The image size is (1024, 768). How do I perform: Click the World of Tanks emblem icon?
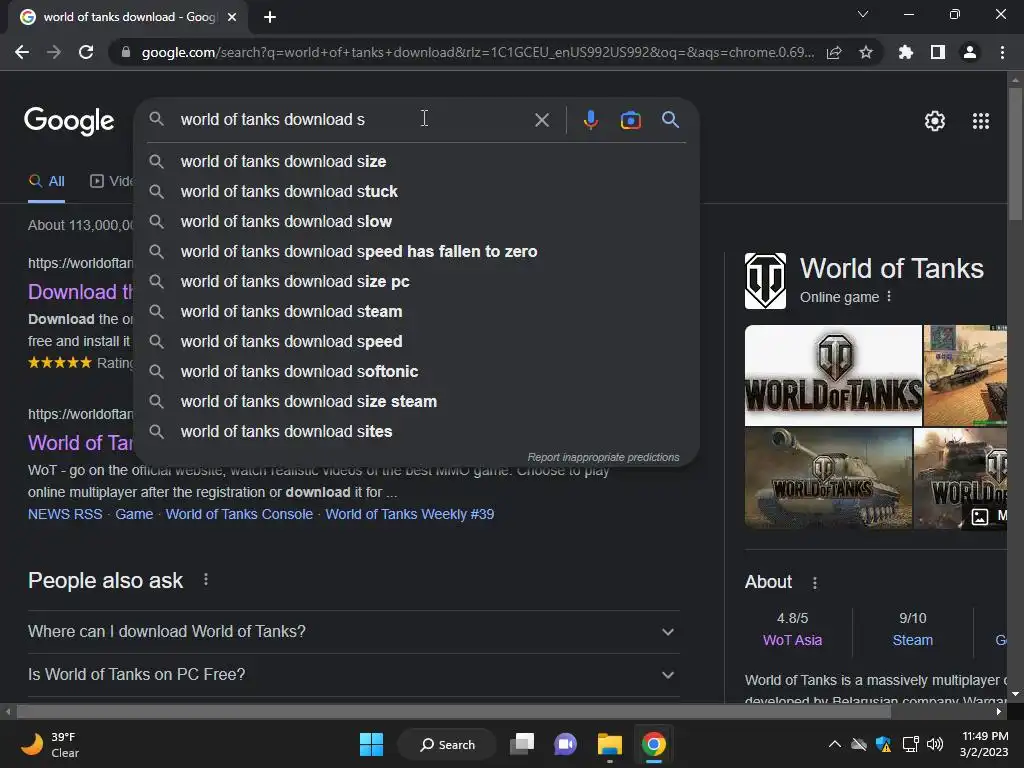tap(765, 281)
